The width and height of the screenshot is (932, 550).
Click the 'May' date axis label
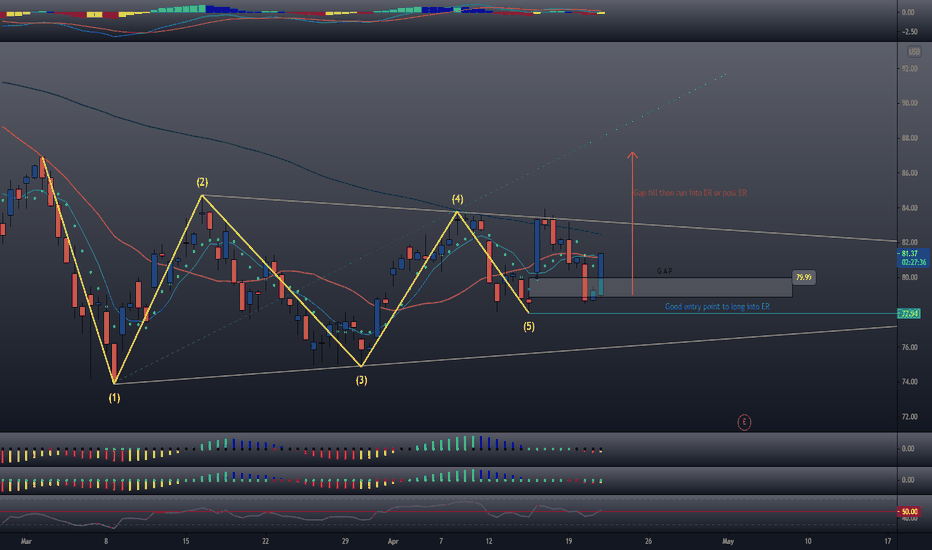coord(728,542)
